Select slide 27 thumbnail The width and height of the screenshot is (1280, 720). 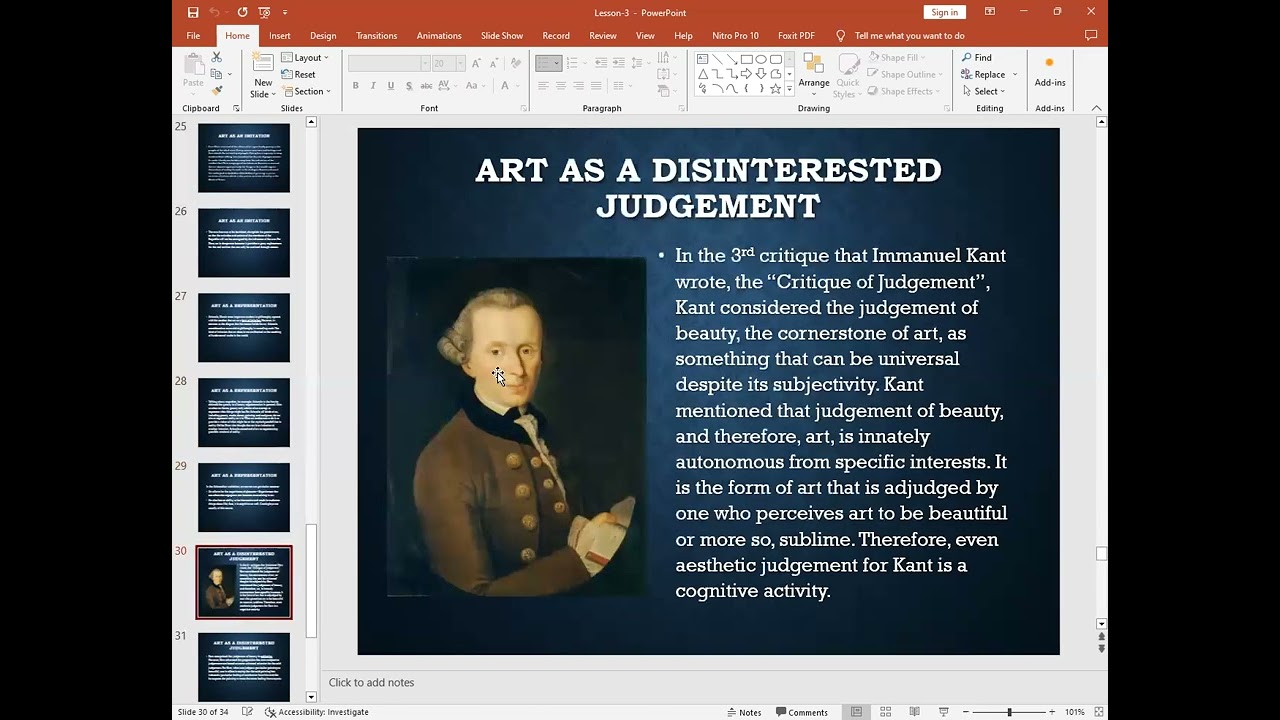pos(244,327)
